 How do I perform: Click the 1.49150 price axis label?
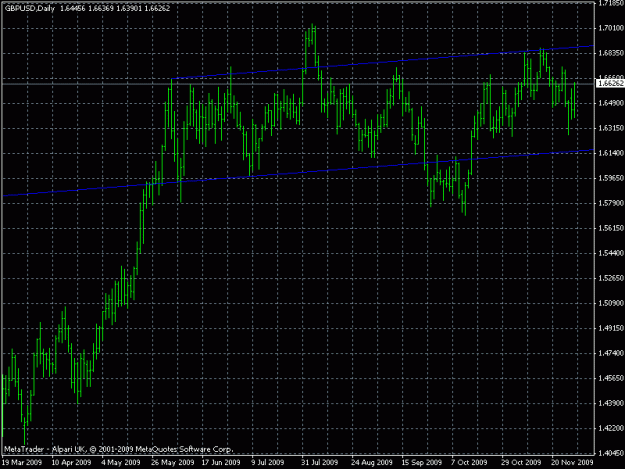click(x=611, y=328)
